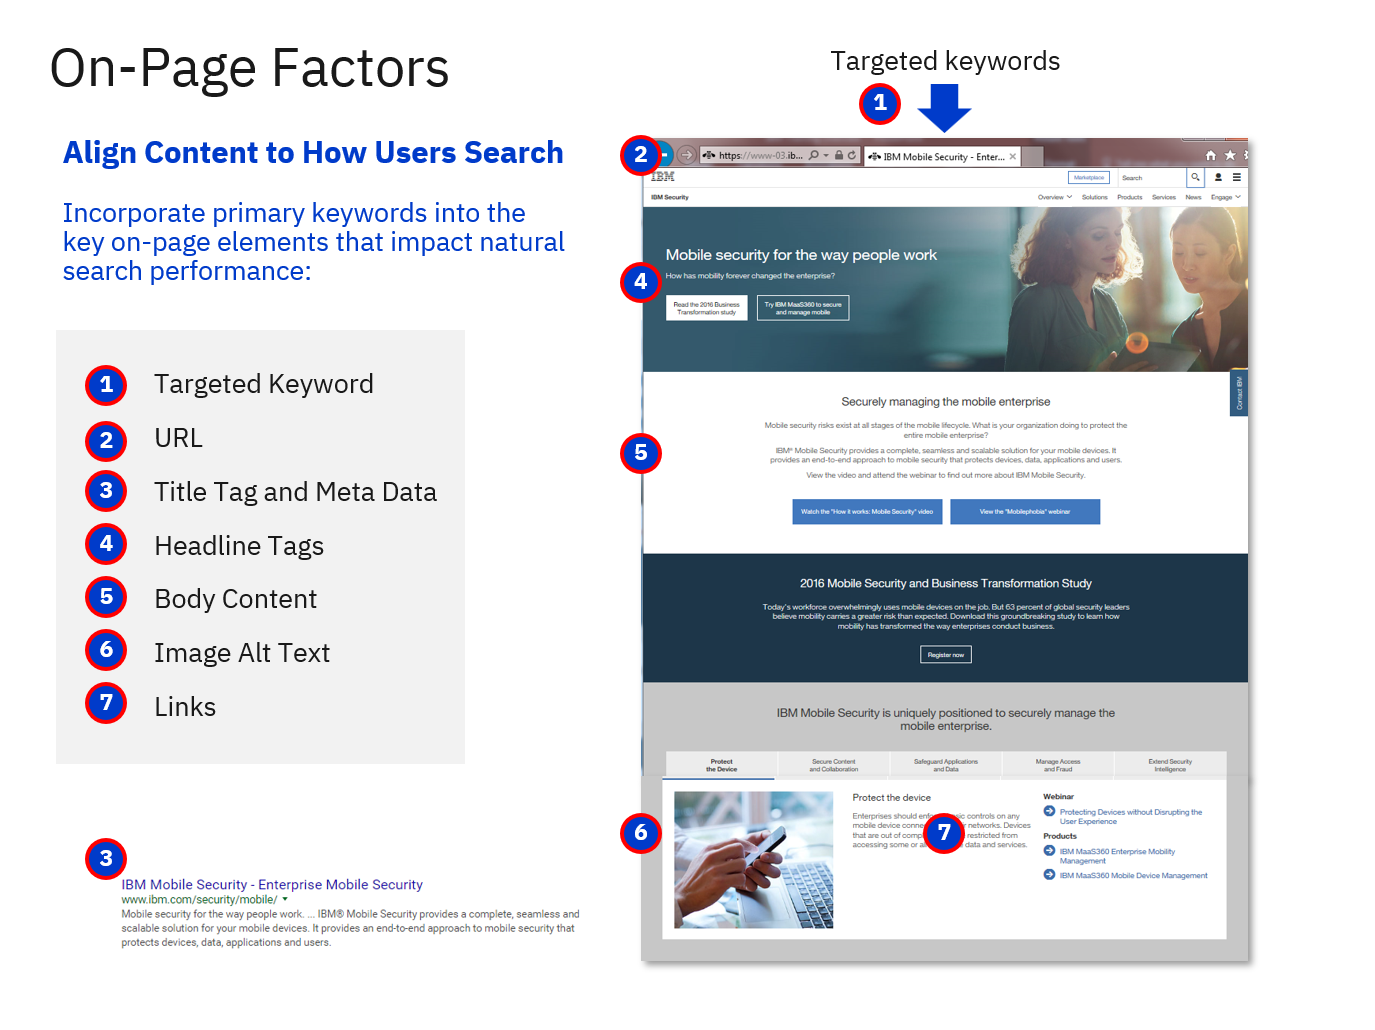Open IBM MaaS360 Enterprise Mobility Management link
This screenshot has width=1375, height=1030.
click(1117, 856)
